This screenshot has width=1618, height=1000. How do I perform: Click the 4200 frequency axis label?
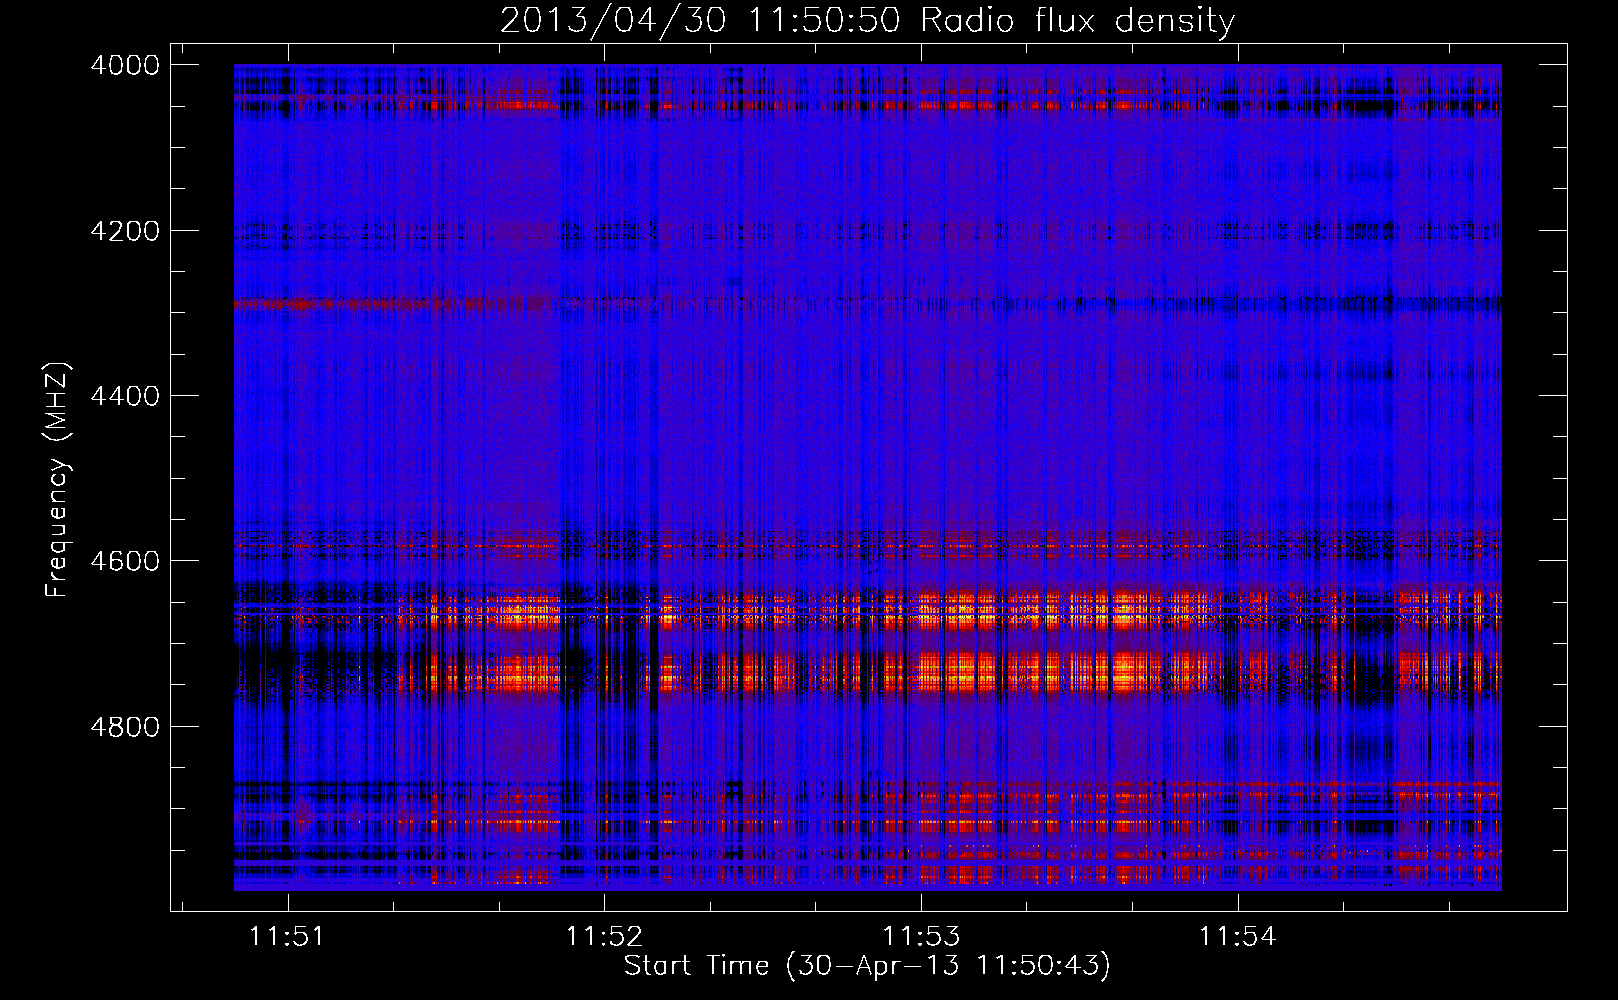click(x=125, y=231)
